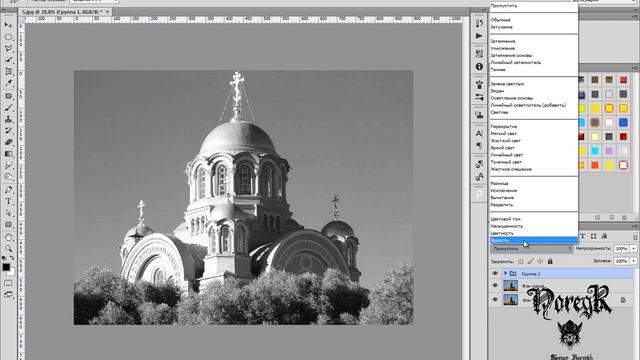Image resolution: width=640 pixels, height=360 pixels.
Task: Select the Pen tool
Action: pyautogui.click(x=8, y=190)
